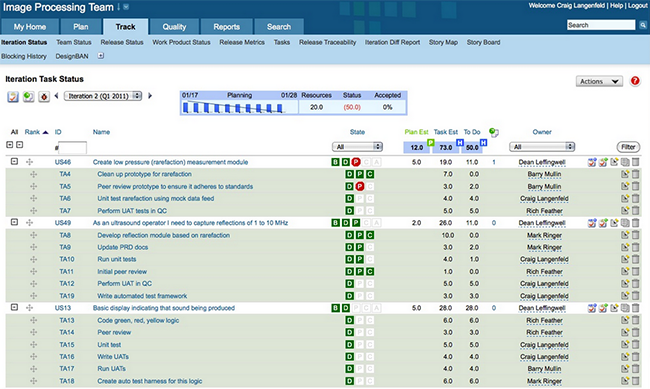Image resolution: width=650 pixels, height=389 pixels.
Task: Open the Story Board sub-tab
Action: 483,42
